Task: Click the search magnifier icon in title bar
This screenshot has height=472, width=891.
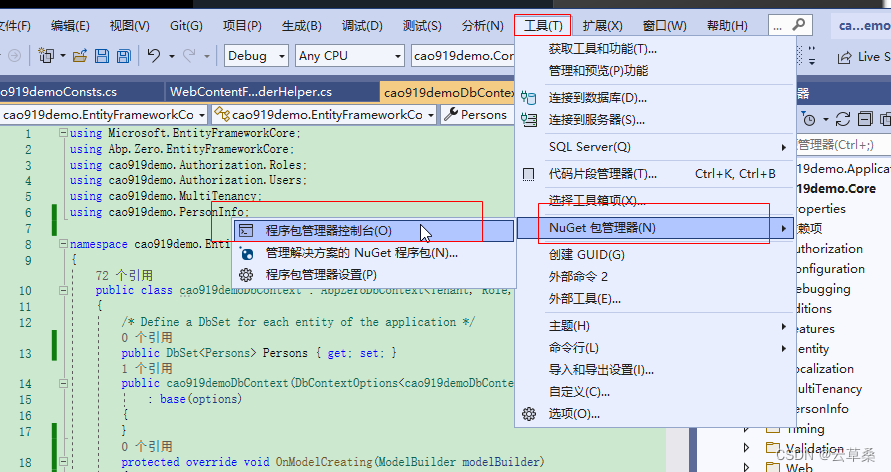Action: click(x=798, y=25)
